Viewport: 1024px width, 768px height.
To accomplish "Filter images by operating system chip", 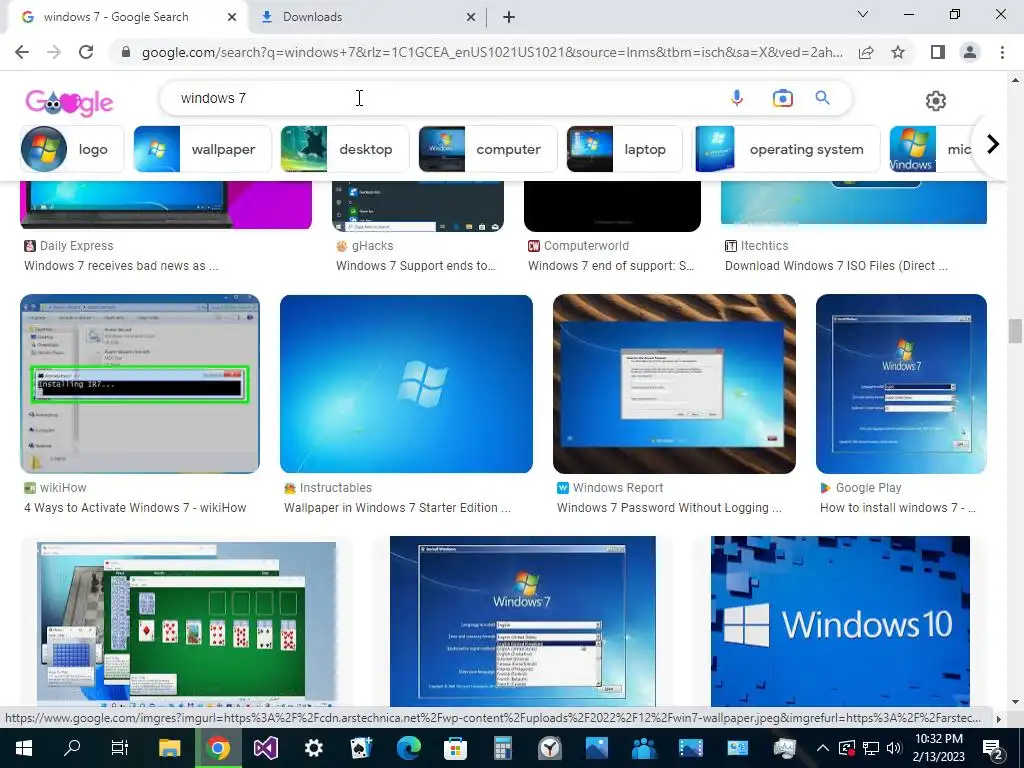I will click(786, 149).
